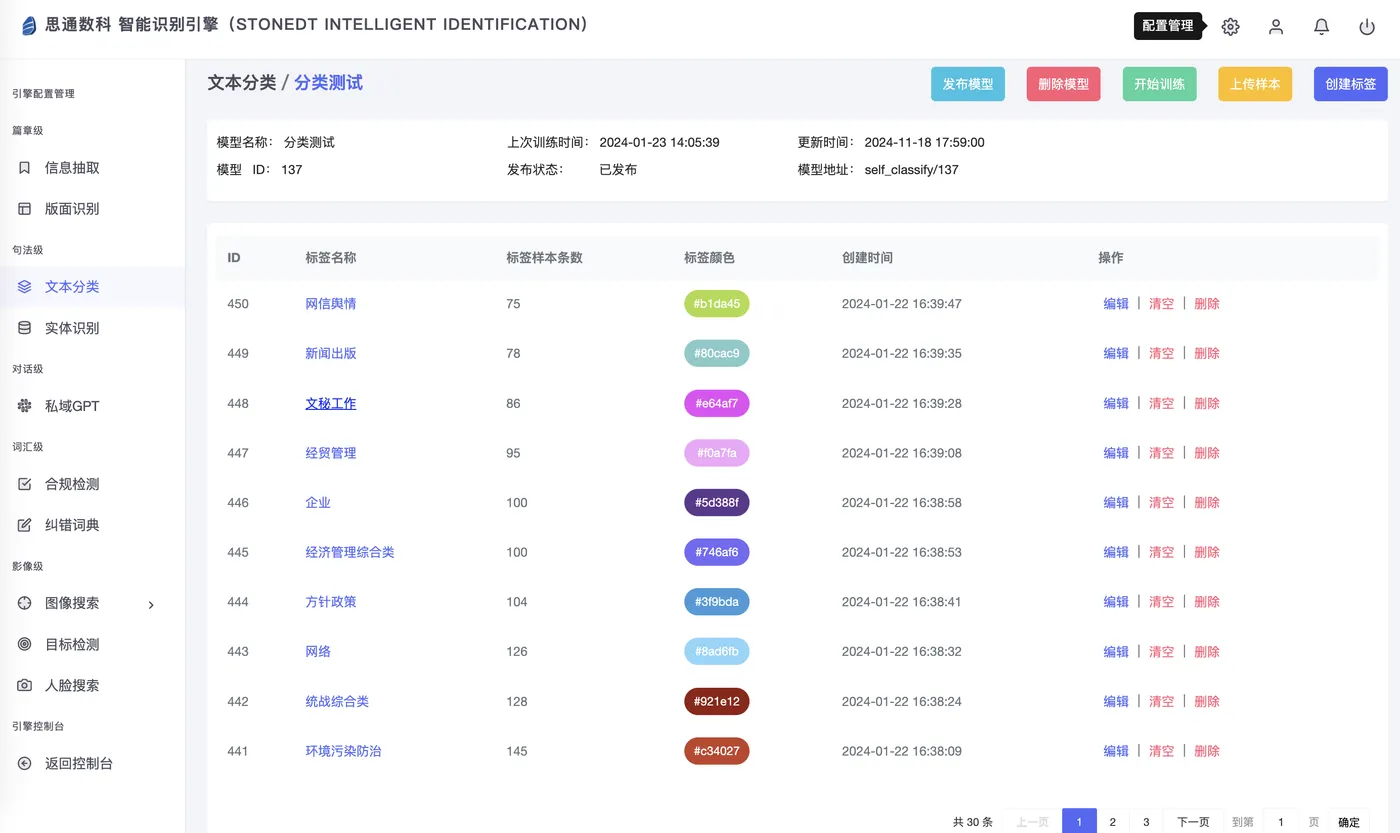
Task: Click color tag #921e12
Action: (x=716, y=702)
